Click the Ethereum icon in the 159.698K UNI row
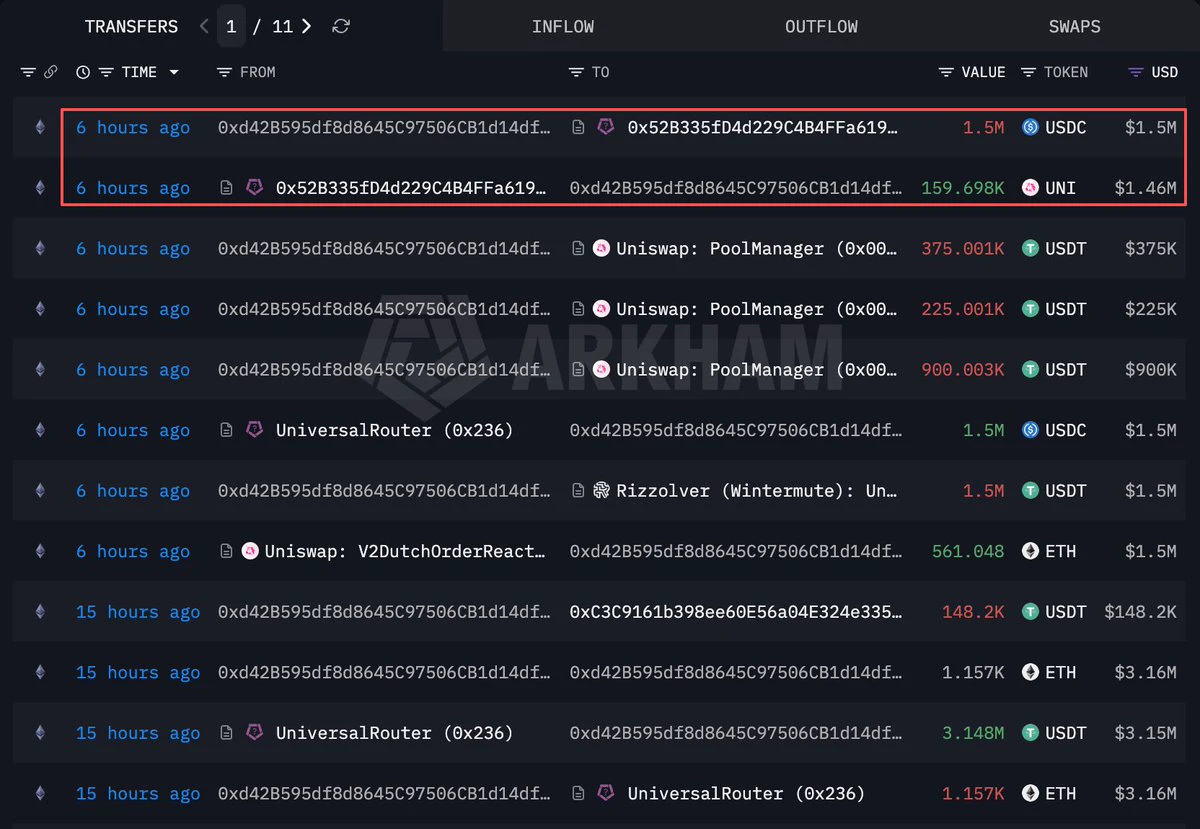The width and height of the screenshot is (1200, 829). pyautogui.click(x=40, y=188)
